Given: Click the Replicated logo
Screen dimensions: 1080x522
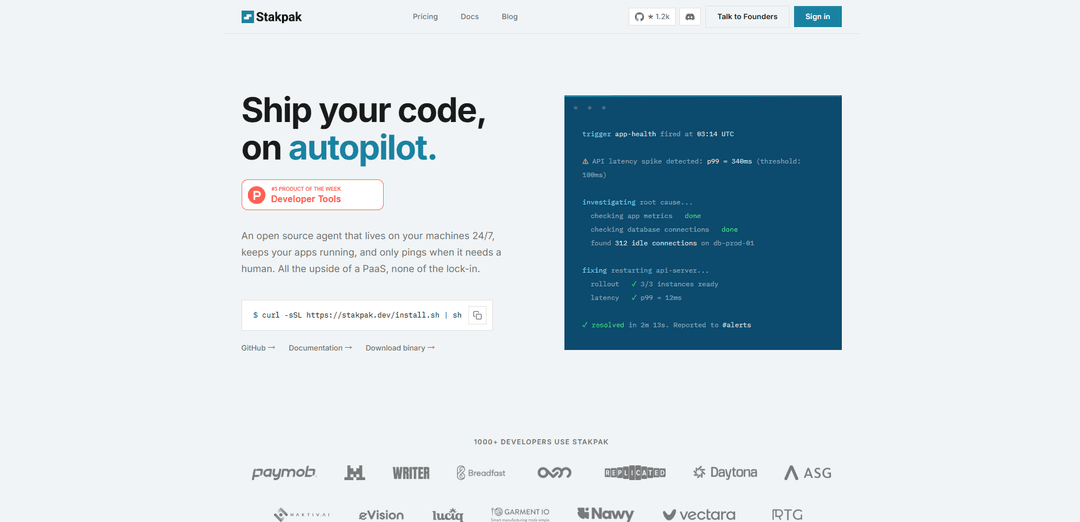Looking at the screenshot, I should [x=634, y=472].
